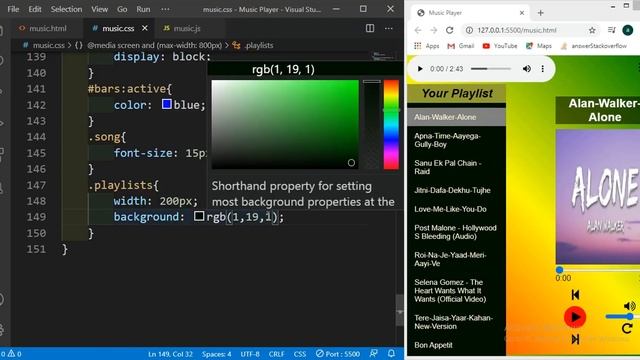This screenshot has width=640, height=360.
Task: Change encoding via UTF-8 status item
Action: pyautogui.click(x=250, y=354)
